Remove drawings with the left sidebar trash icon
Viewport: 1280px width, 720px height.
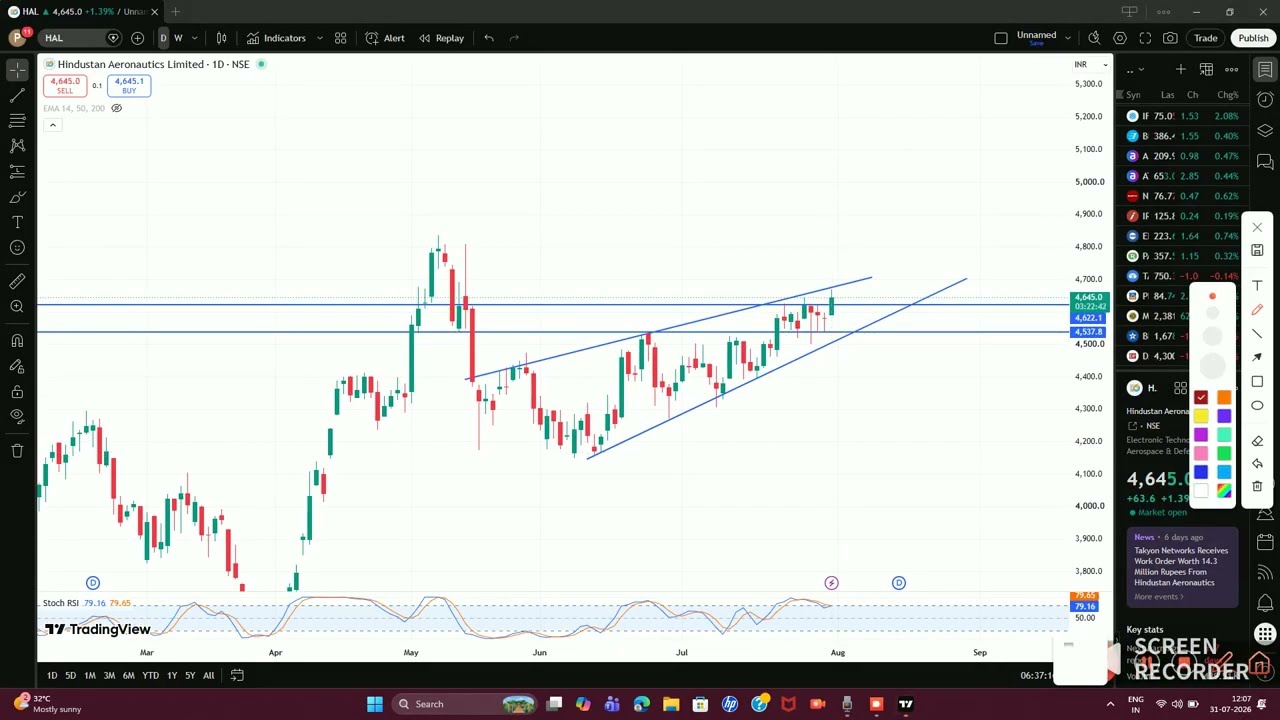[17, 451]
